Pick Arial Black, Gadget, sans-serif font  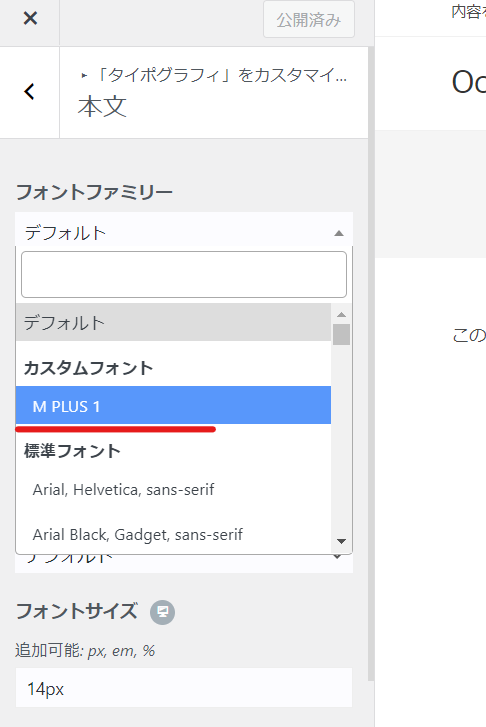tap(173, 535)
